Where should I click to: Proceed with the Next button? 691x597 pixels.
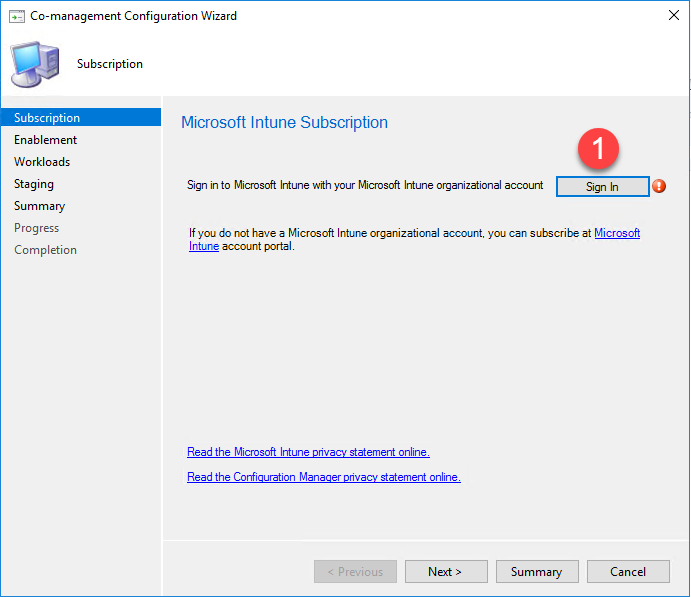pos(445,572)
